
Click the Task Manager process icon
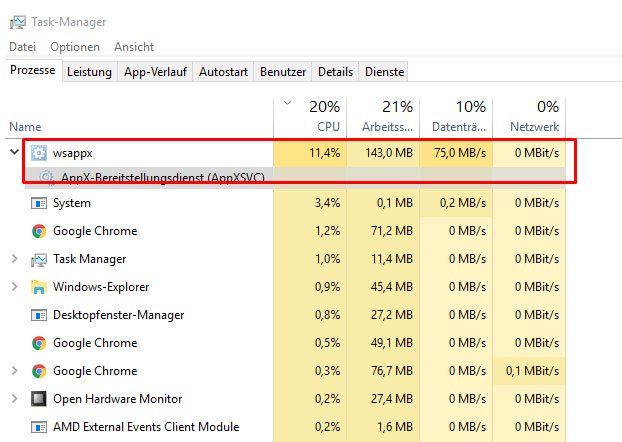tap(39, 259)
